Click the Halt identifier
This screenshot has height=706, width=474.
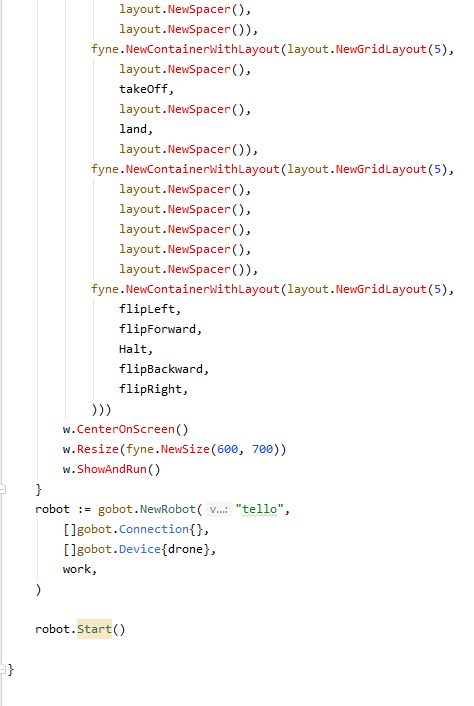[133, 349]
